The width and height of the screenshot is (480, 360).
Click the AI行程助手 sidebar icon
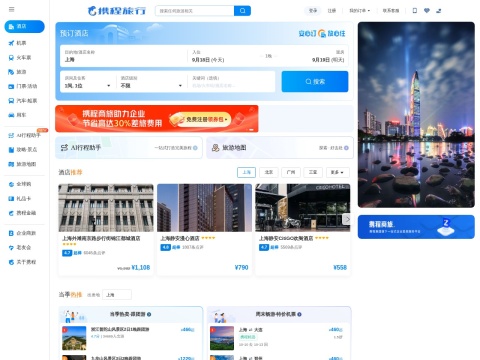click(11, 135)
